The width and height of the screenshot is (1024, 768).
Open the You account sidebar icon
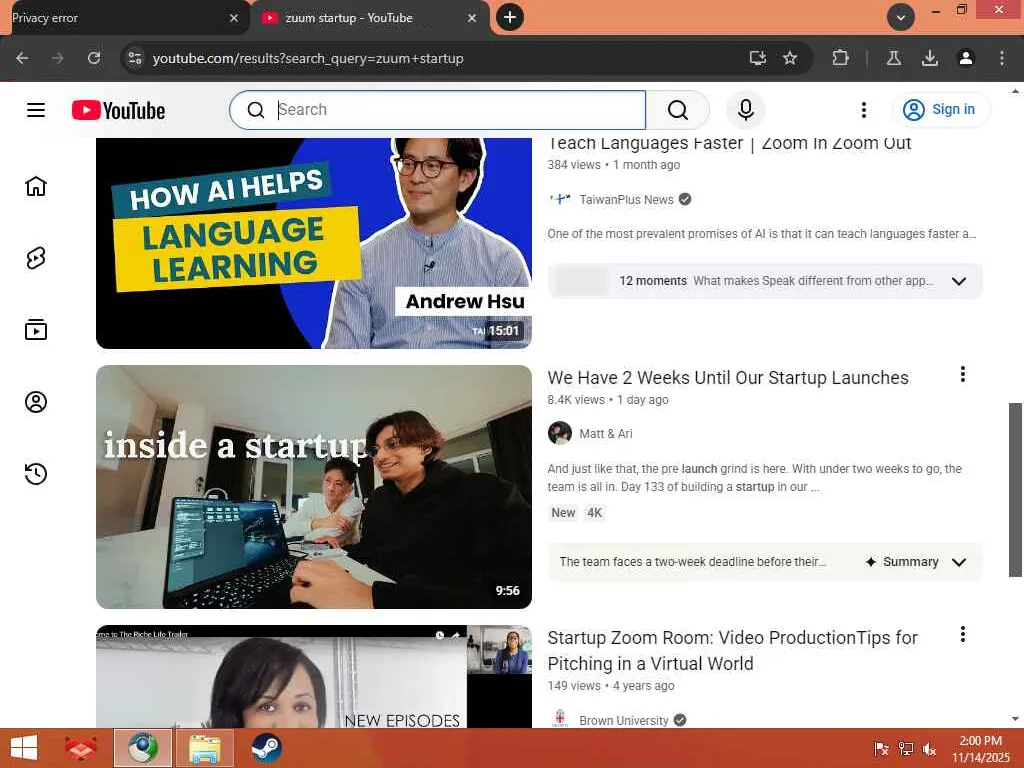tap(36, 402)
